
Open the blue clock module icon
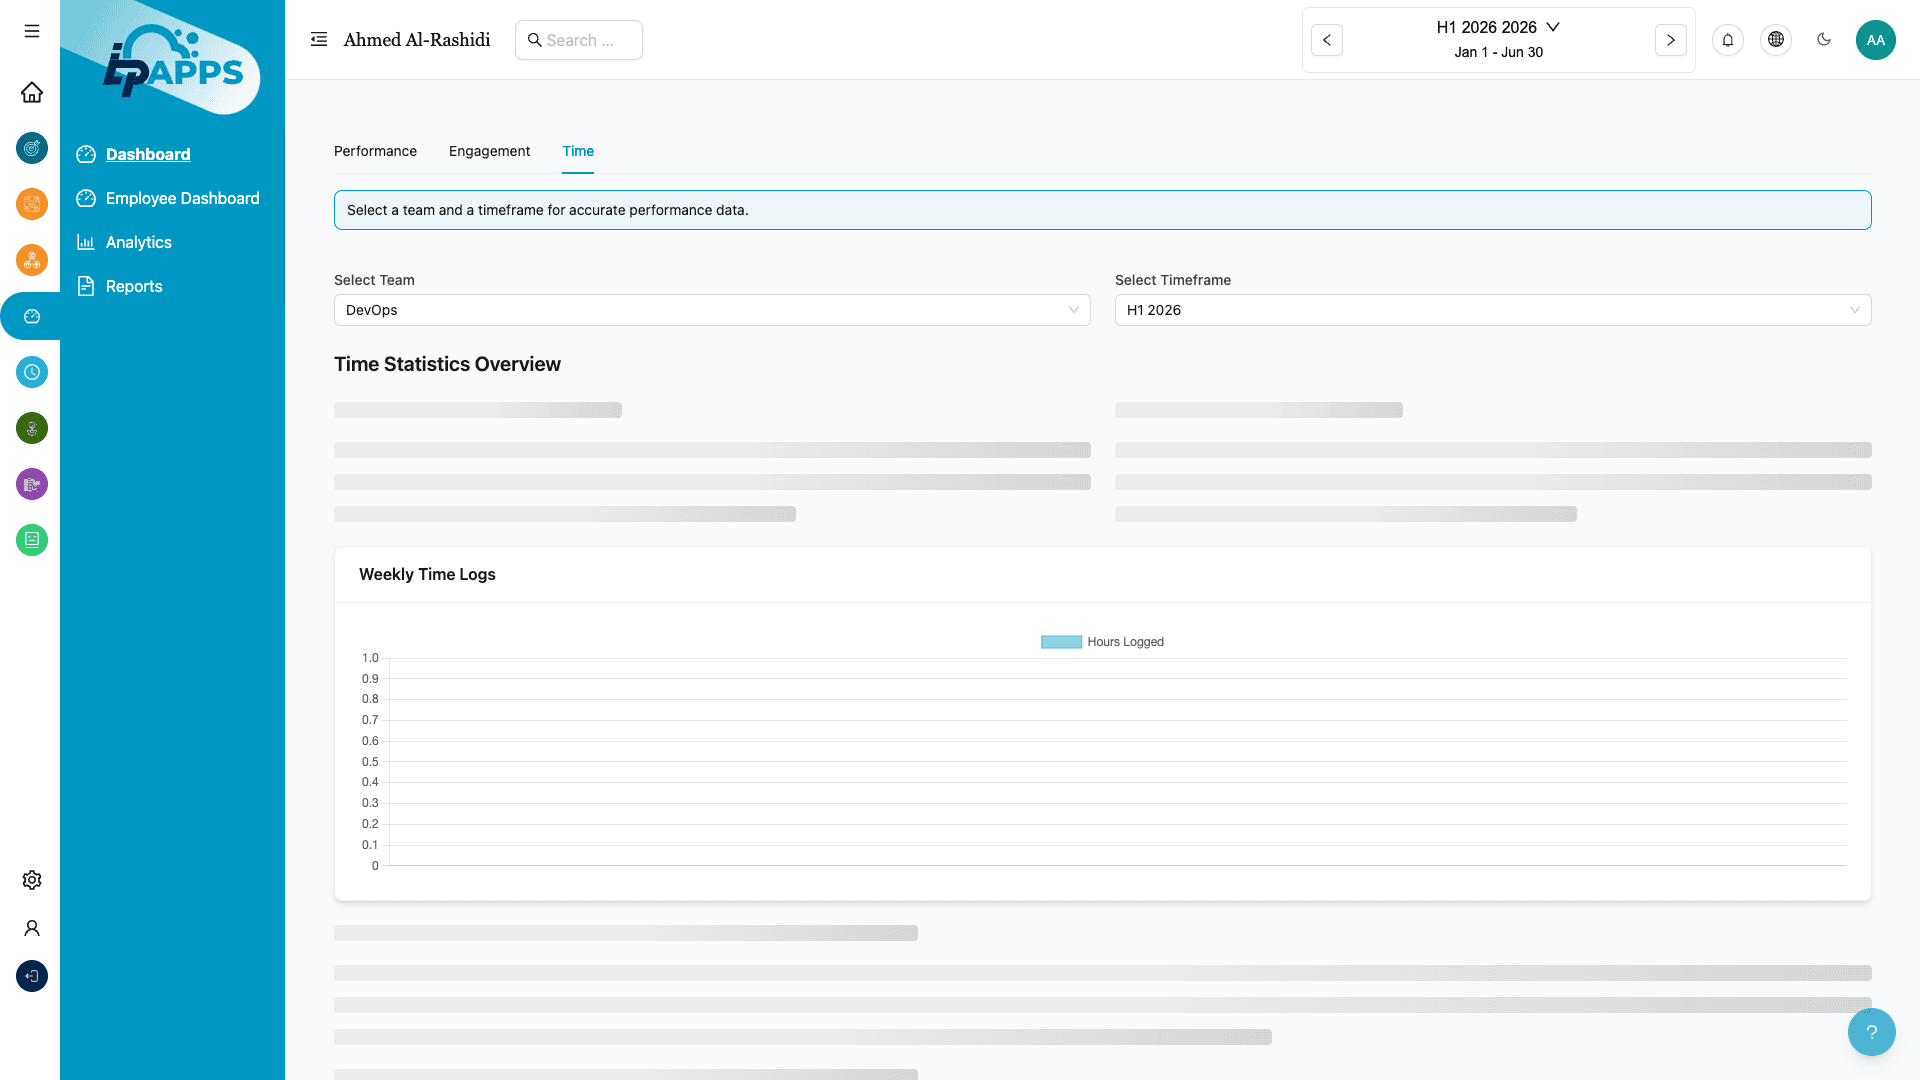click(x=32, y=372)
